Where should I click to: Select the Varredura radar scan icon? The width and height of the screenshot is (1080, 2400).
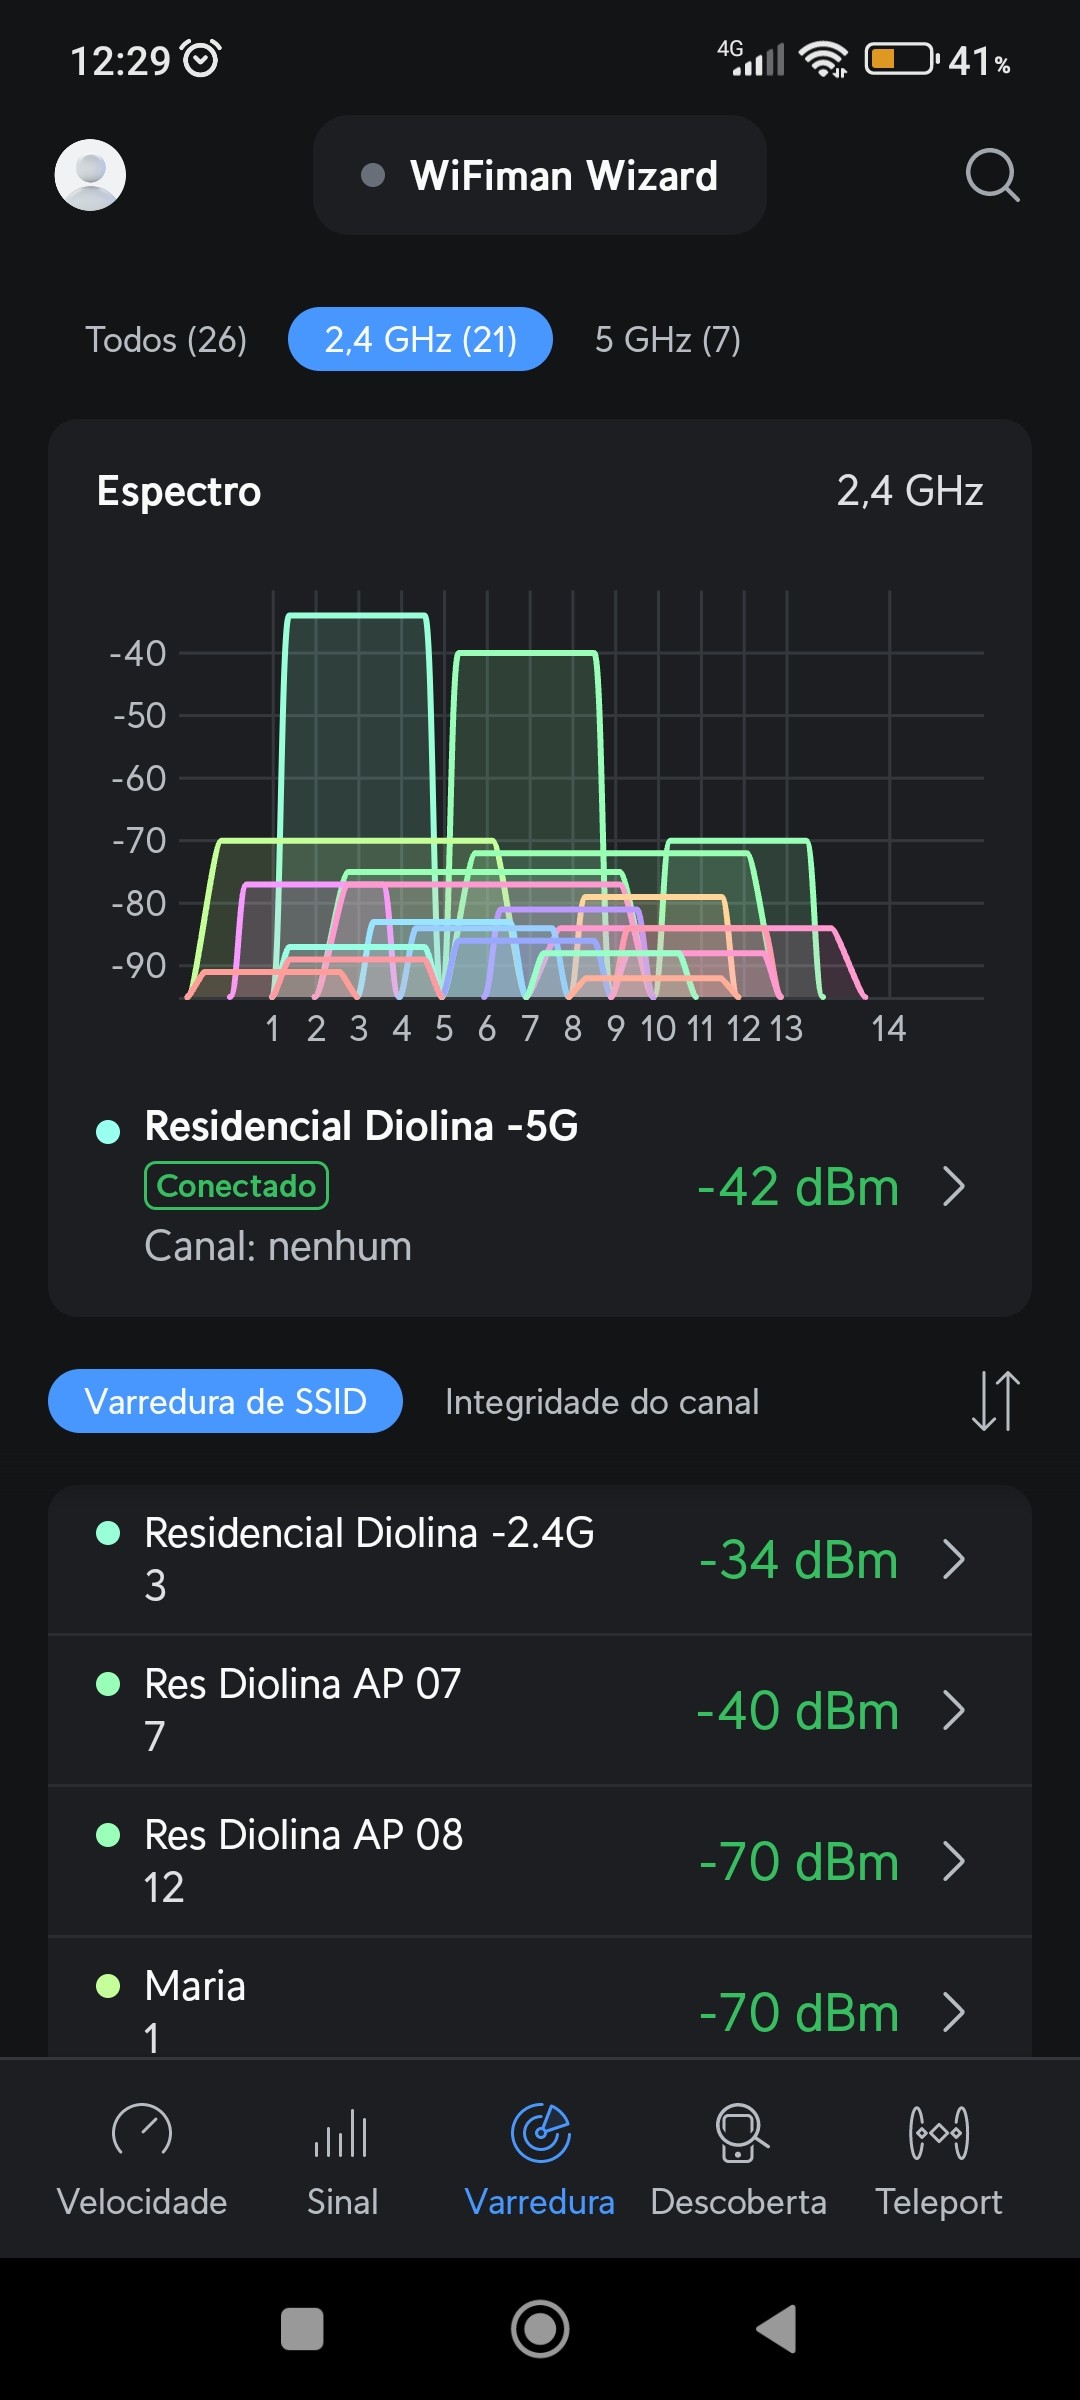[540, 2133]
